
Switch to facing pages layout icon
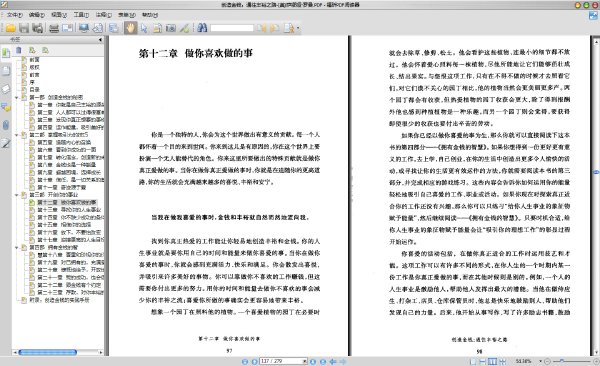coord(492,361)
